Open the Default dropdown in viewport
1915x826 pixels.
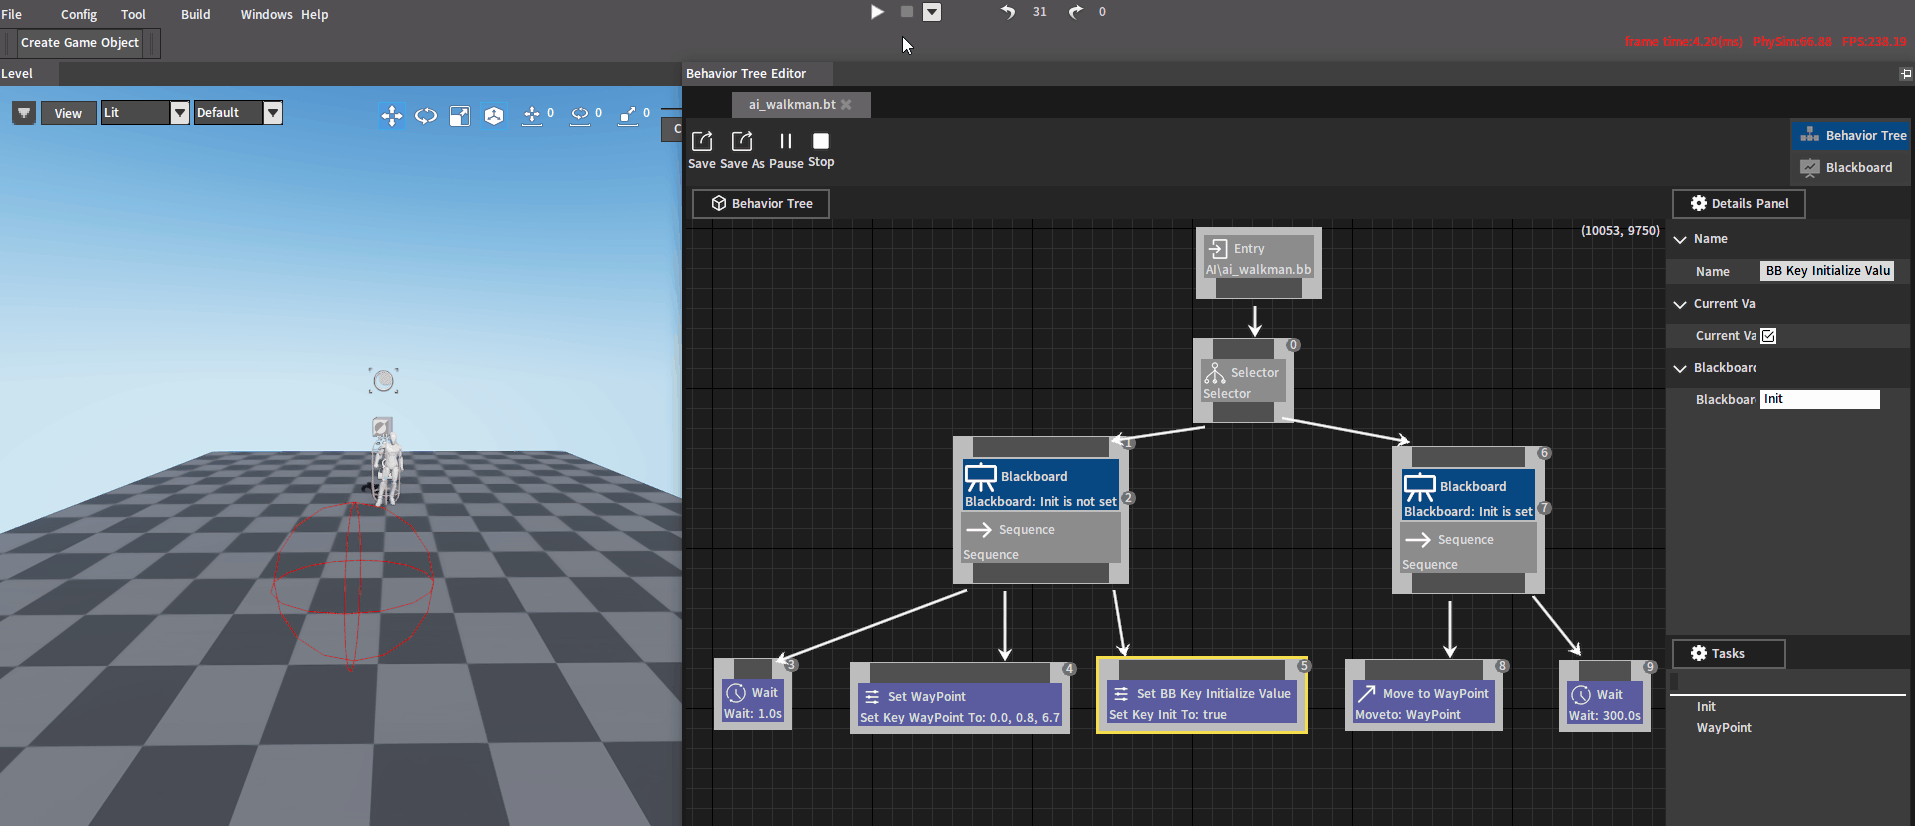(272, 113)
